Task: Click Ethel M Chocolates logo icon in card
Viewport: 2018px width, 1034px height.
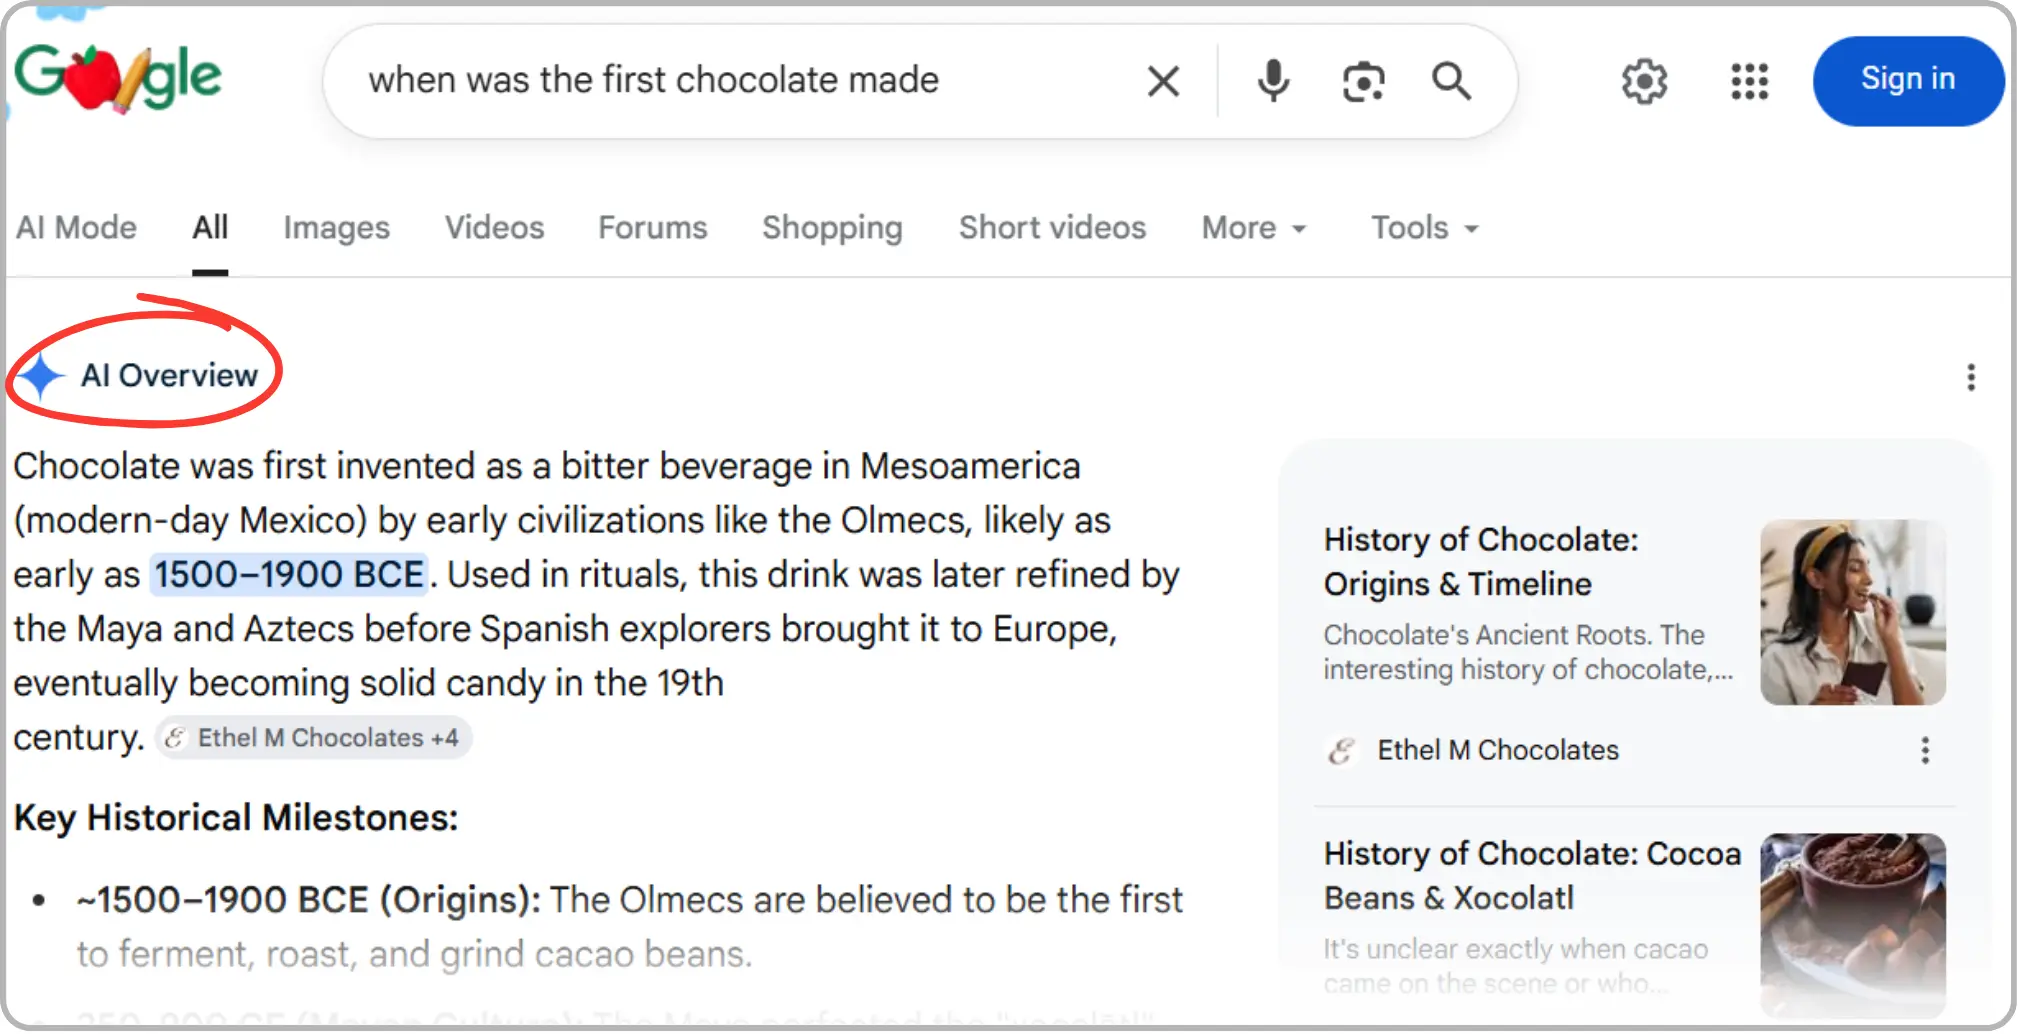Action: (x=1341, y=750)
